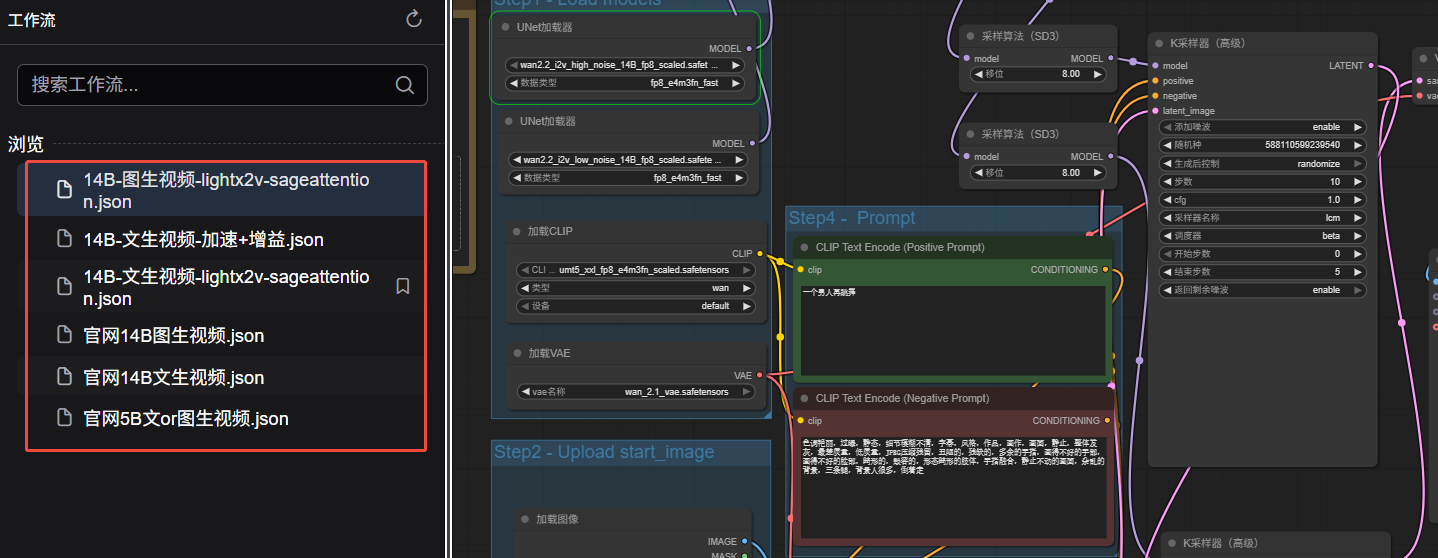Click file icon beside 官网14B图生视频.json
Screen dimensions: 1438x558
coord(64,335)
